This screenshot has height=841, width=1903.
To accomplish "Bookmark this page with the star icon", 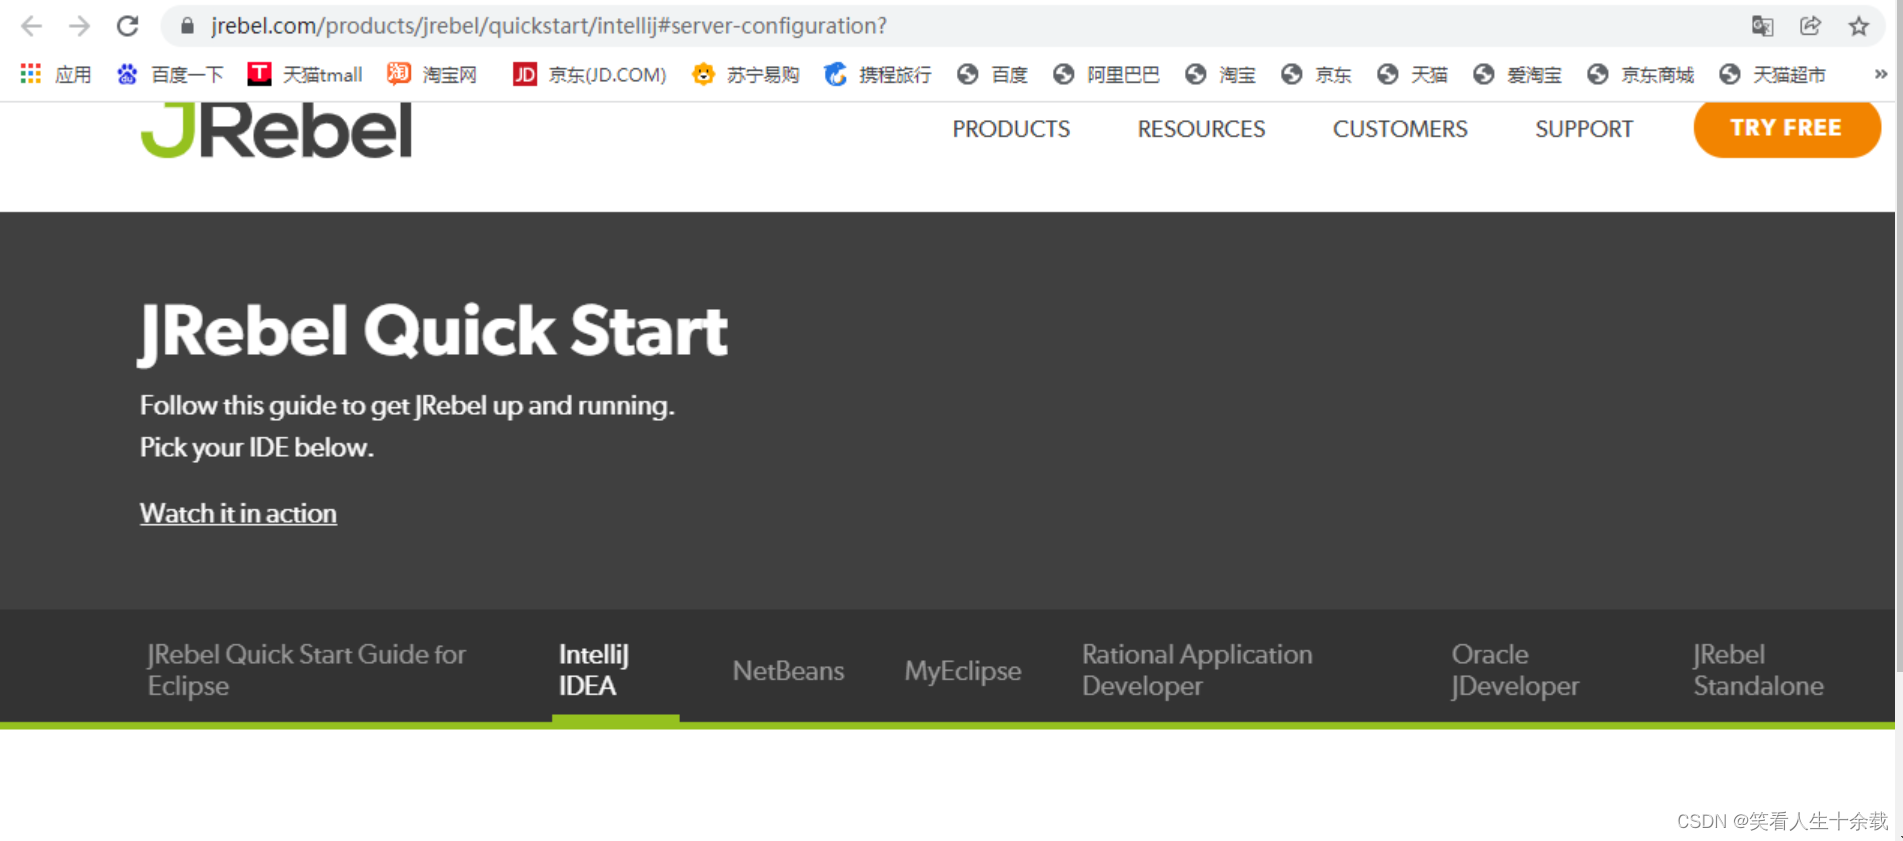I will [1858, 26].
